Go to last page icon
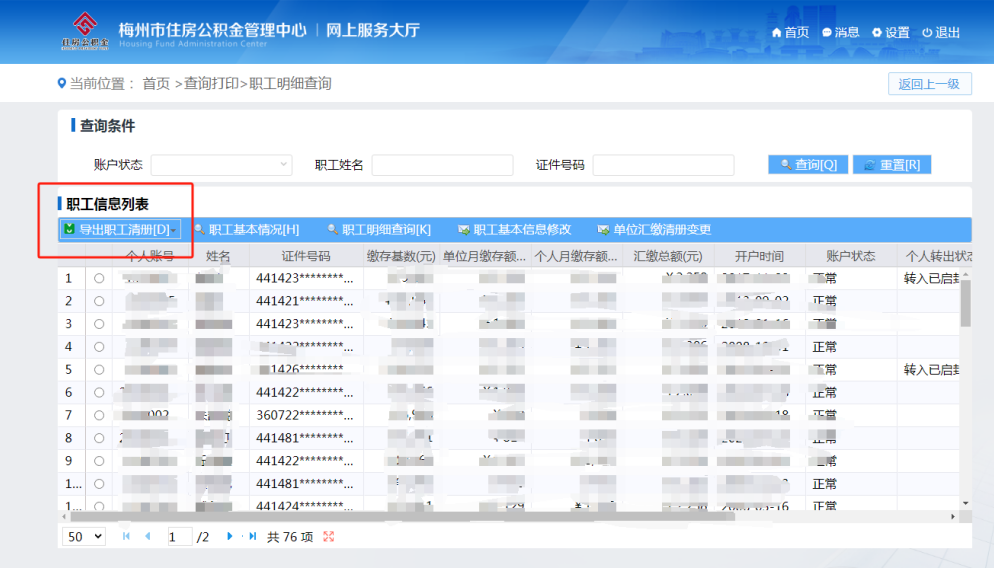 click(x=252, y=536)
